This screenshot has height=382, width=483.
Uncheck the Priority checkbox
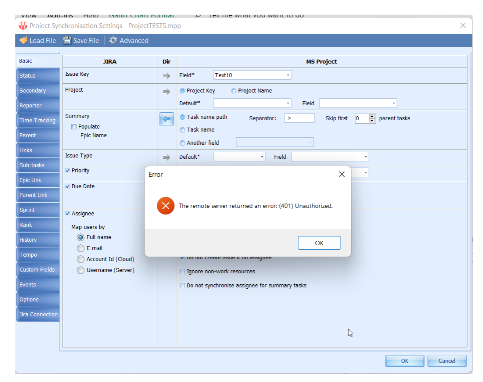click(x=68, y=170)
